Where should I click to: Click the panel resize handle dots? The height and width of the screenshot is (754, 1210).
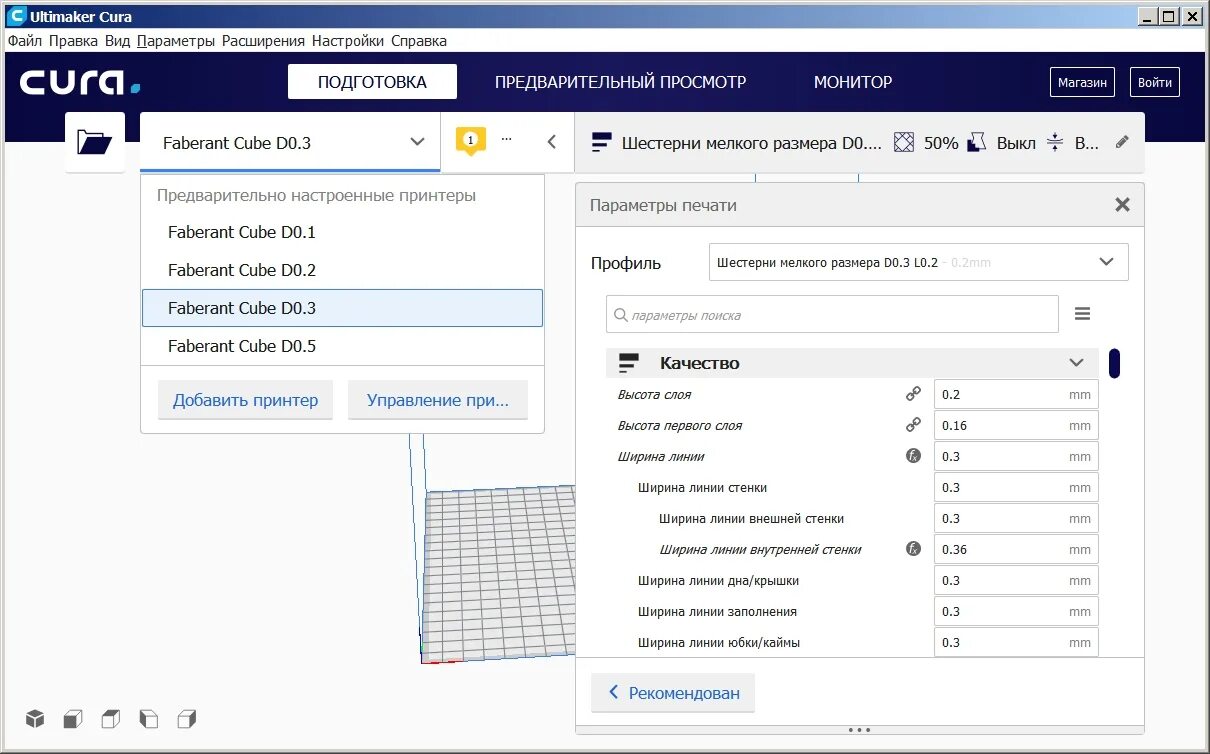coord(860,730)
